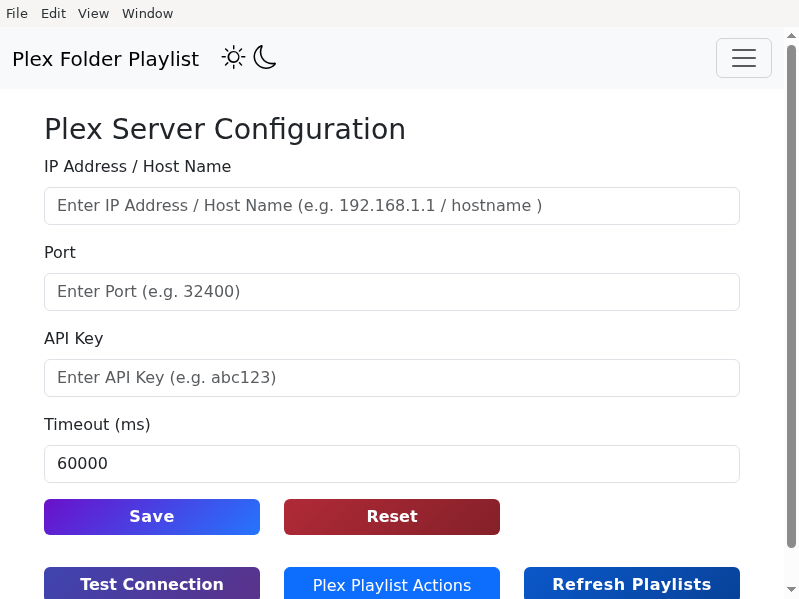Switch to light theme via sun icon
The width and height of the screenshot is (799, 599).
(233, 58)
